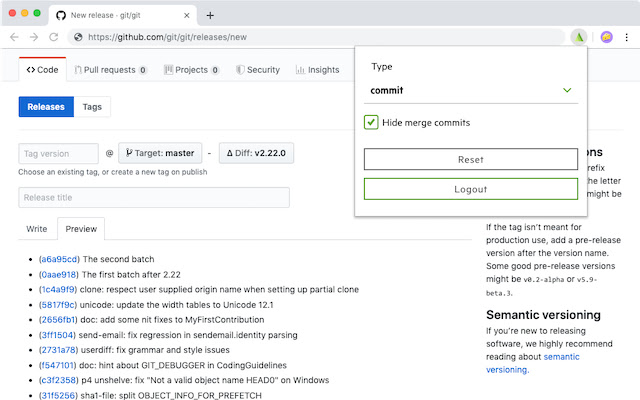Open commit link c3f2358

pos(59,380)
